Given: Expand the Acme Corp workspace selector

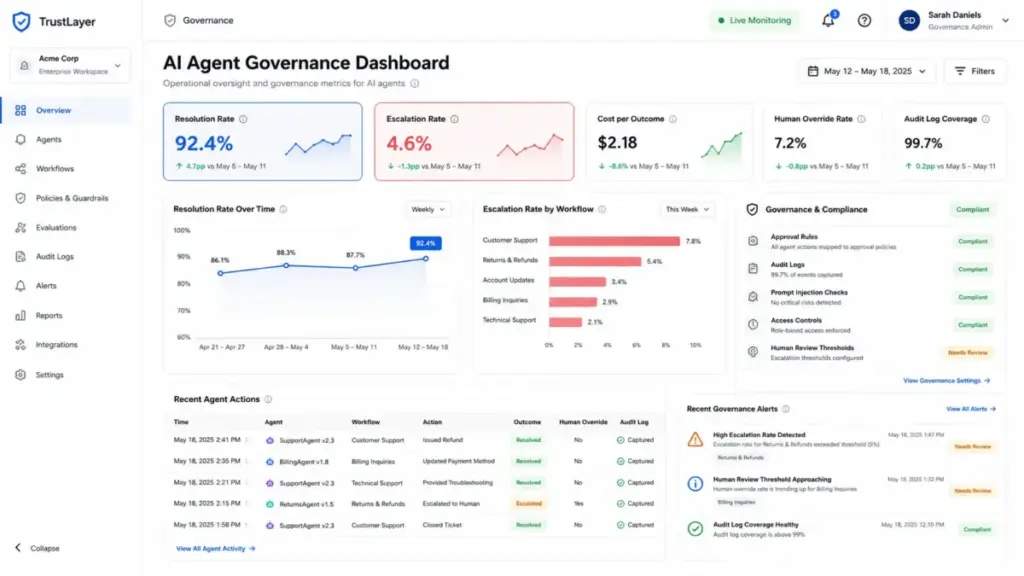Looking at the screenshot, I should 71,65.
